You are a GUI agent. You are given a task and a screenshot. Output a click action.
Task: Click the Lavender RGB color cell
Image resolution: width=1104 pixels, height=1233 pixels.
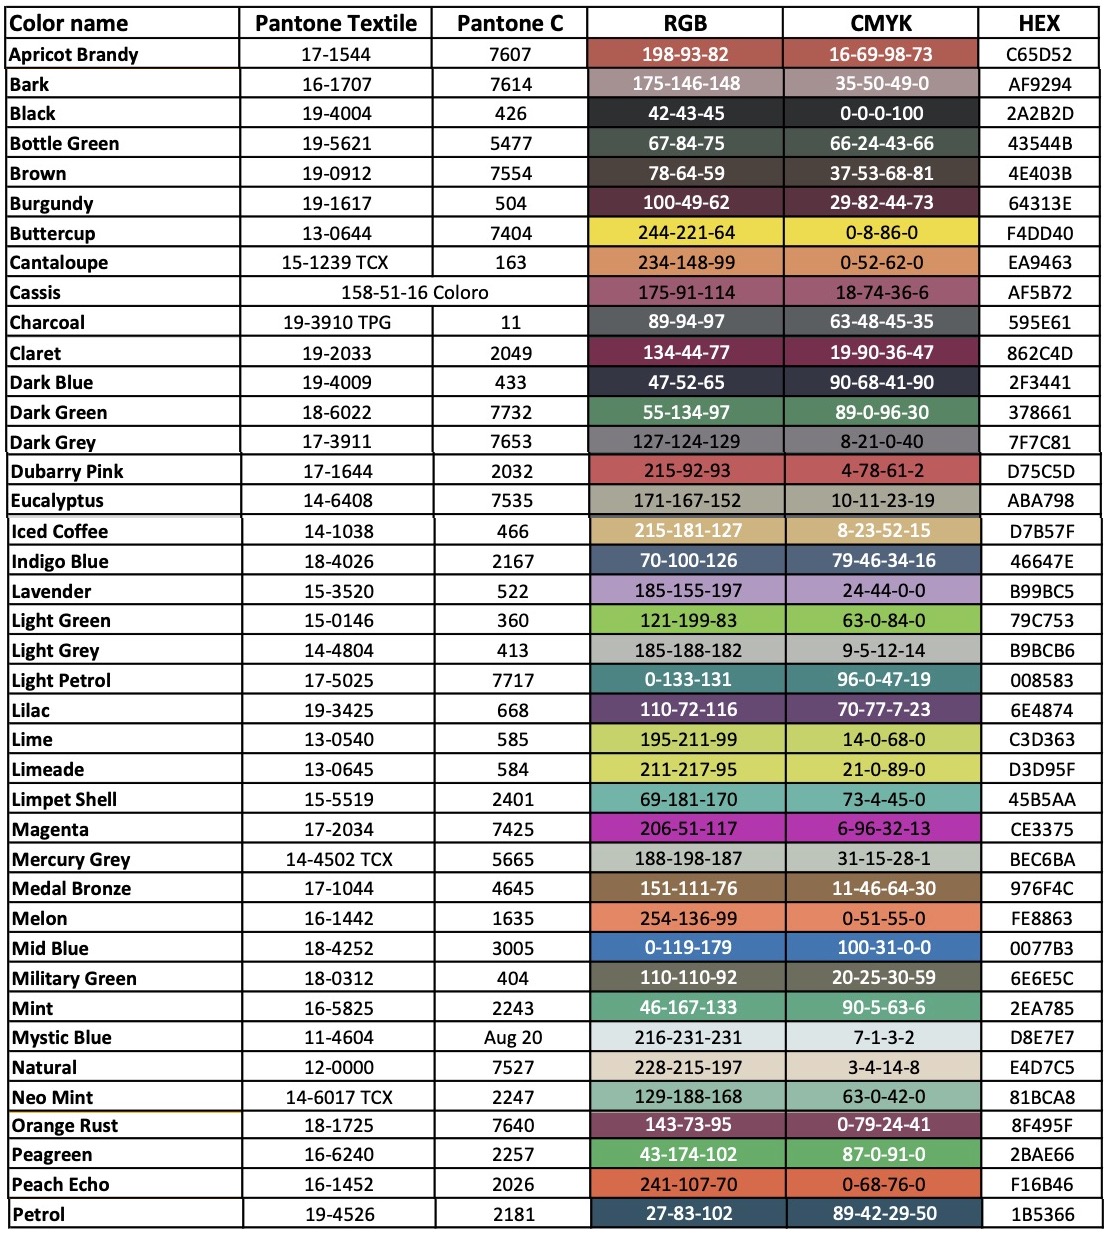[x=687, y=591]
